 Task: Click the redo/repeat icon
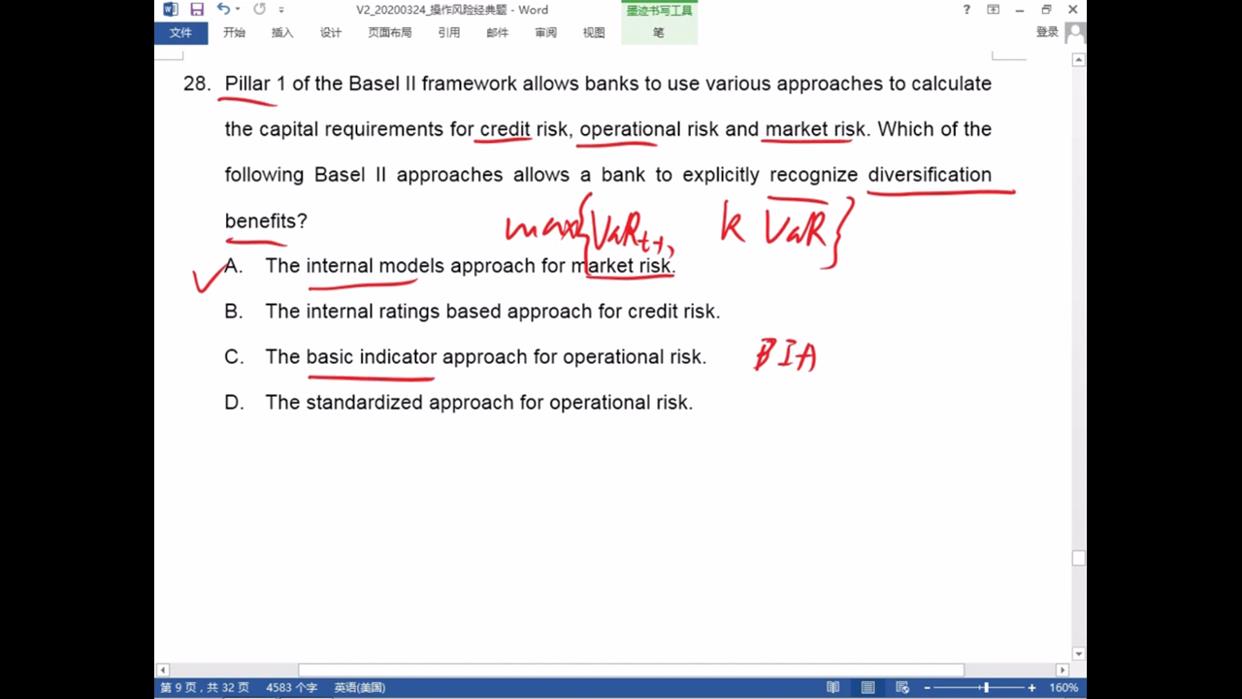[259, 9]
